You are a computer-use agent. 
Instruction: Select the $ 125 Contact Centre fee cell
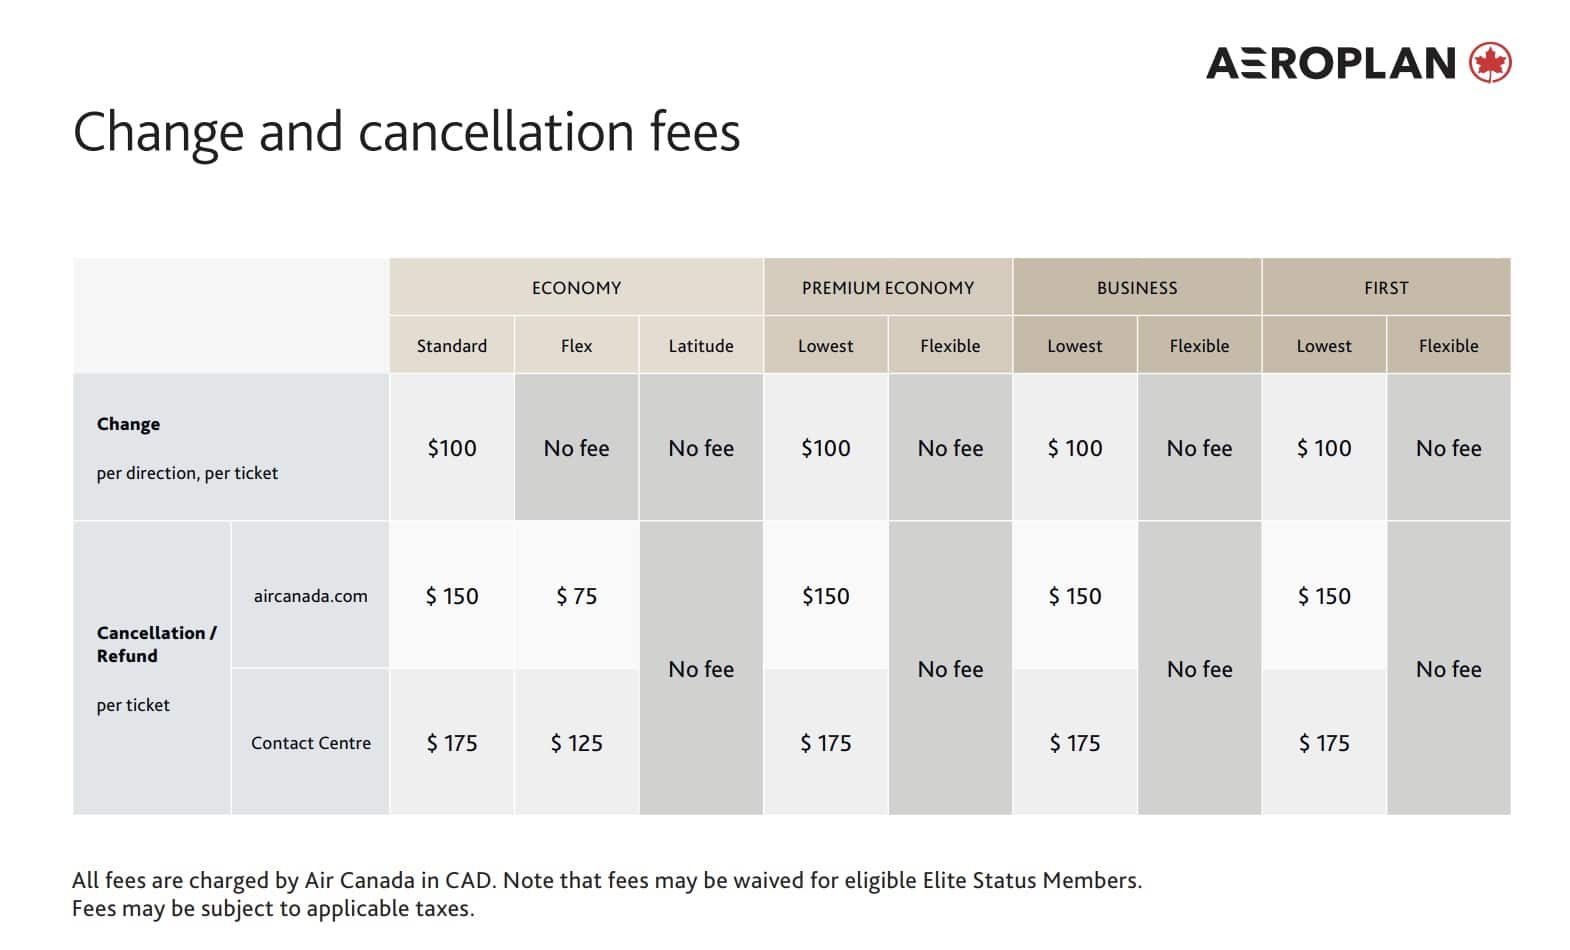[576, 743]
